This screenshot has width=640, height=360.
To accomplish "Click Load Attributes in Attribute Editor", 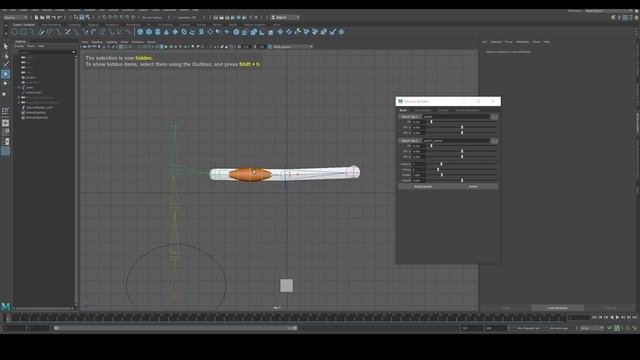I will click(558, 308).
